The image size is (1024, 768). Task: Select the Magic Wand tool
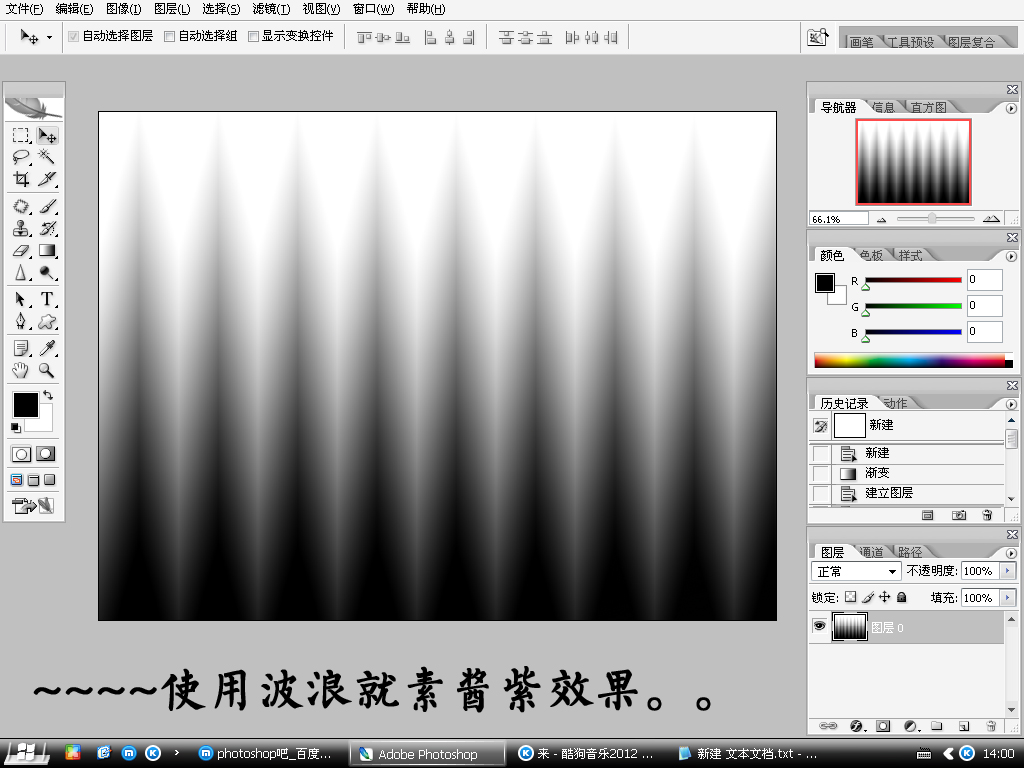[x=47, y=158]
